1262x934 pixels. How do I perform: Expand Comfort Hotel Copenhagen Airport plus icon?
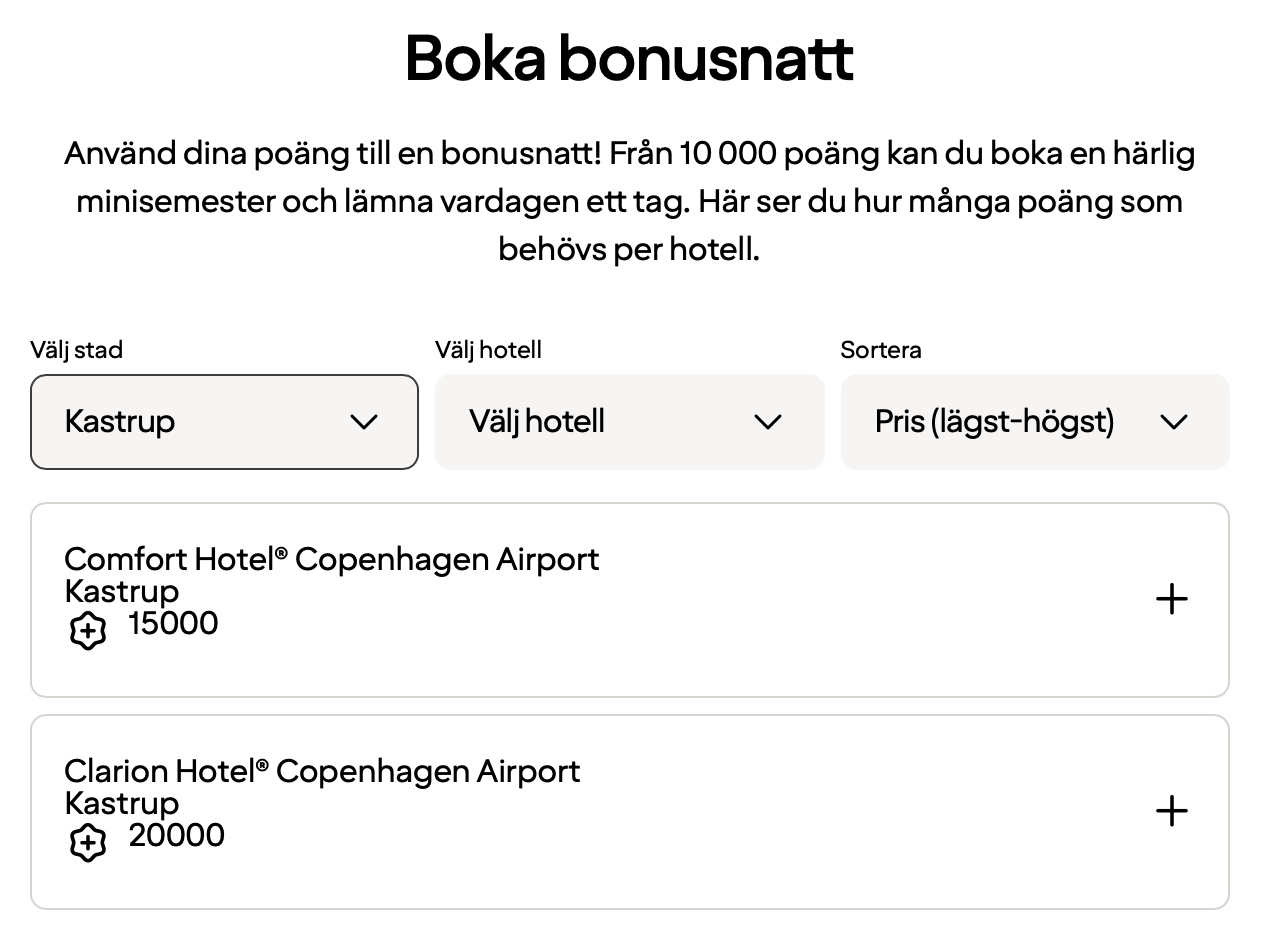point(1171,600)
